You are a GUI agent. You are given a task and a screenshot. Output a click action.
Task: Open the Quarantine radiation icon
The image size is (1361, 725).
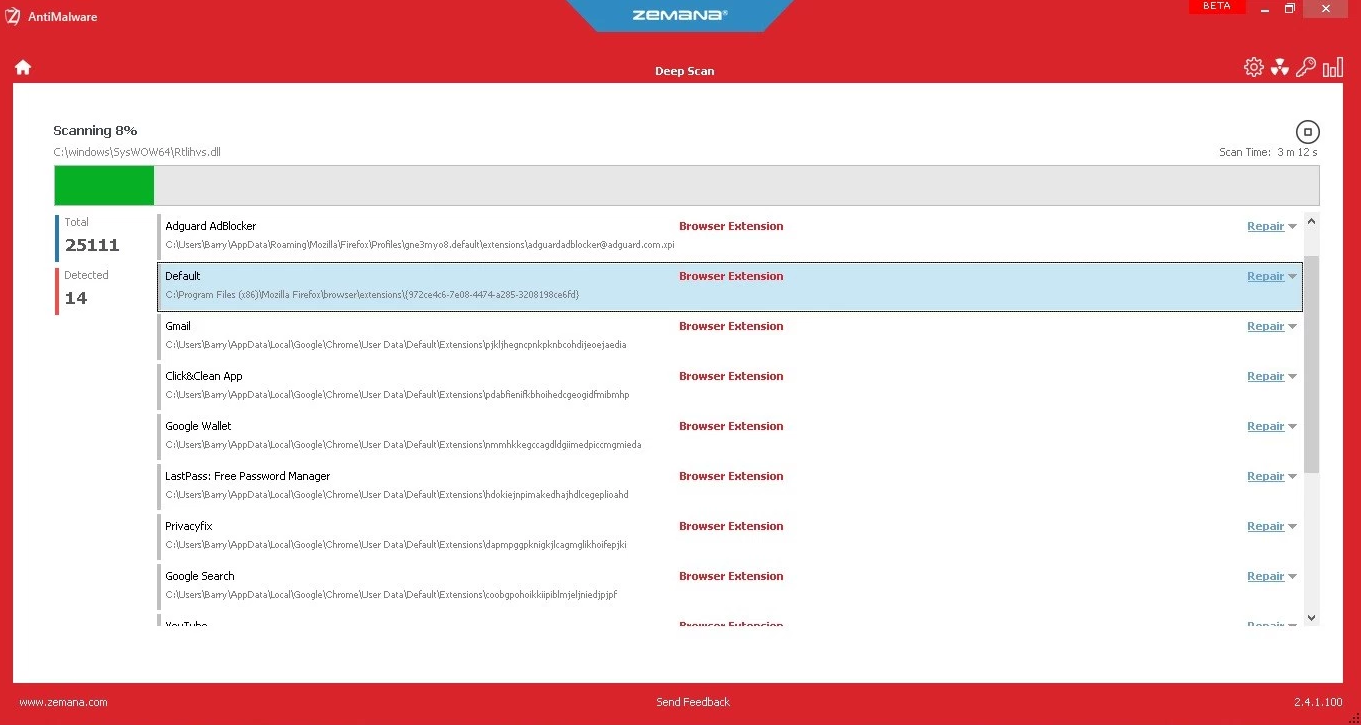pos(1279,67)
